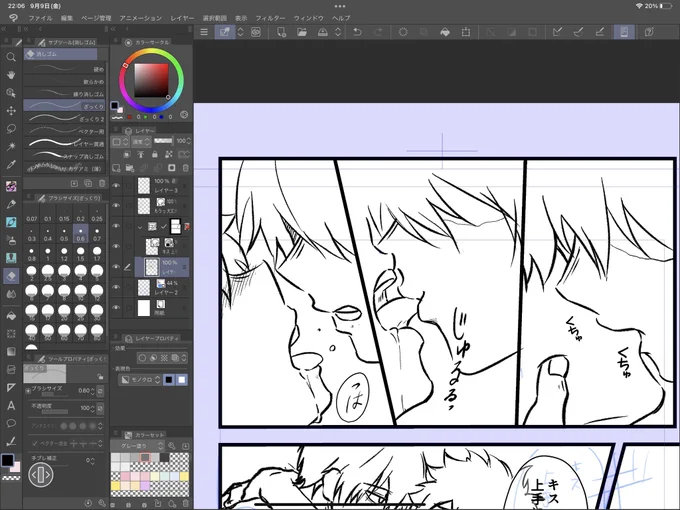Open the グレー塗り color set dropdown

[137, 446]
